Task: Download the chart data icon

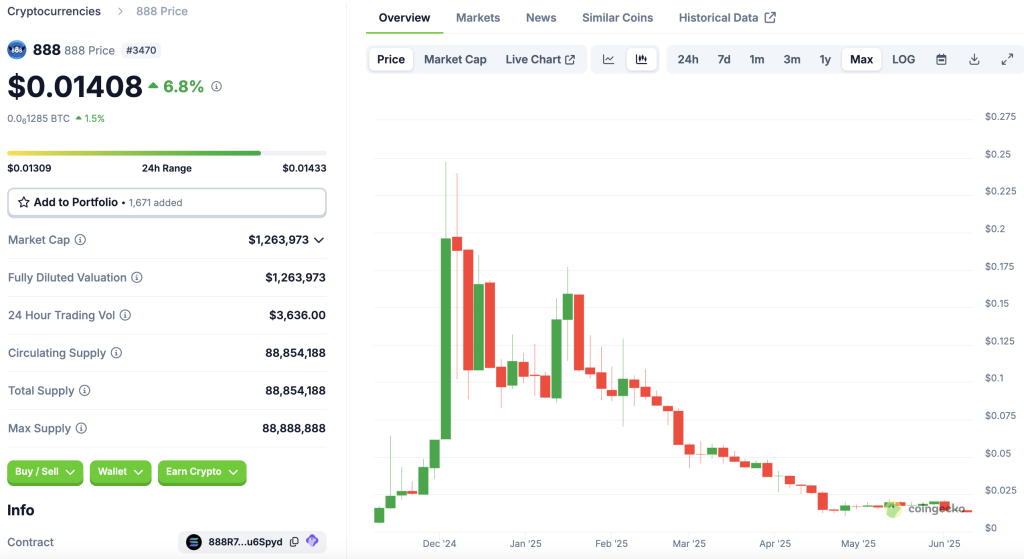Action: click(974, 59)
